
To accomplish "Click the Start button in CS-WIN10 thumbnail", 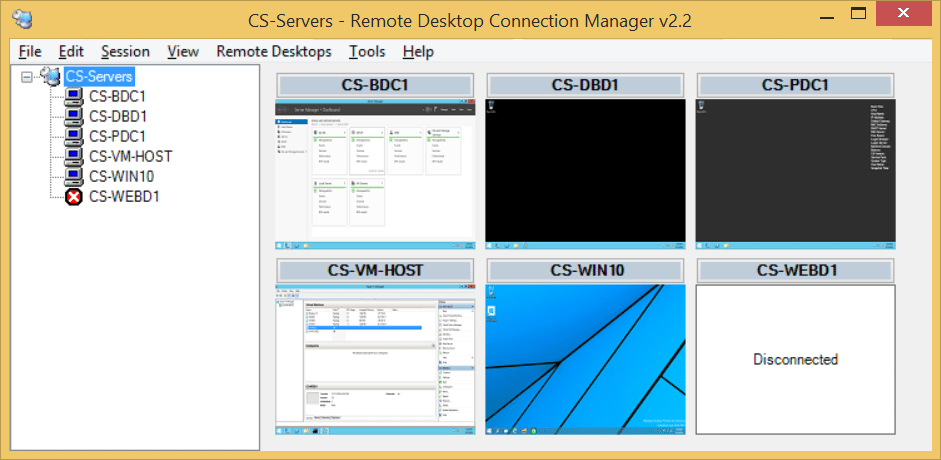I will click(x=490, y=431).
